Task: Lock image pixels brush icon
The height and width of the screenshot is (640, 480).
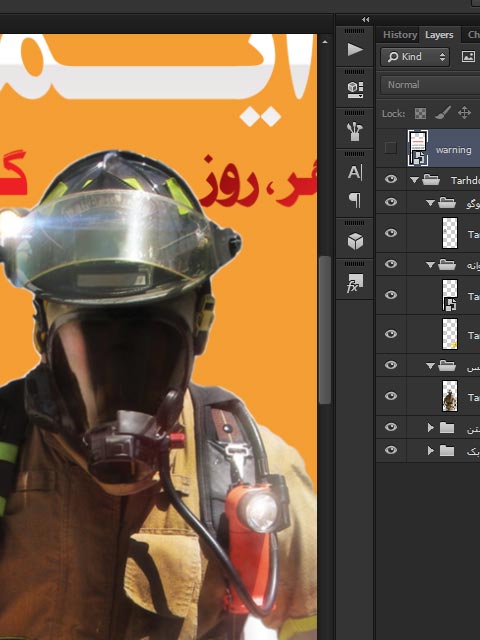Action: (x=442, y=113)
